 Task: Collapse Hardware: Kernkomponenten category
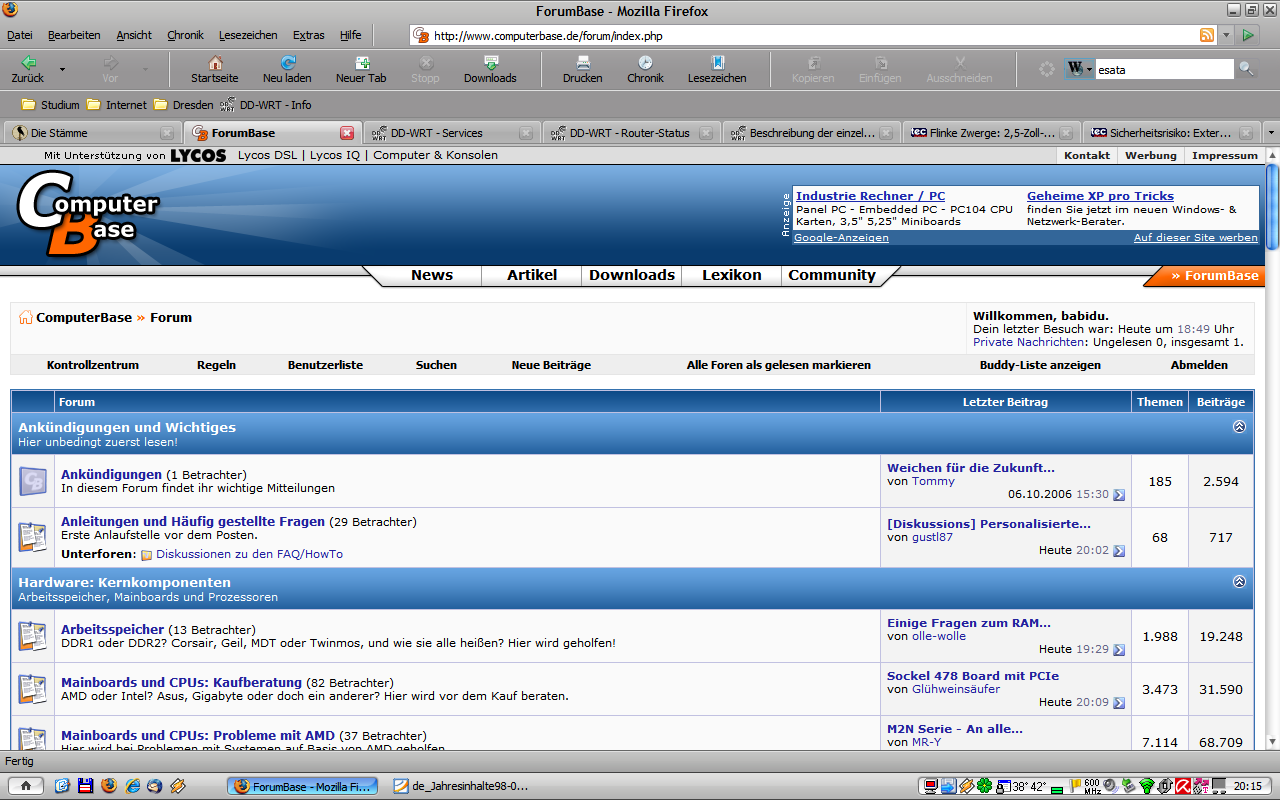pyautogui.click(x=1239, y=582)
